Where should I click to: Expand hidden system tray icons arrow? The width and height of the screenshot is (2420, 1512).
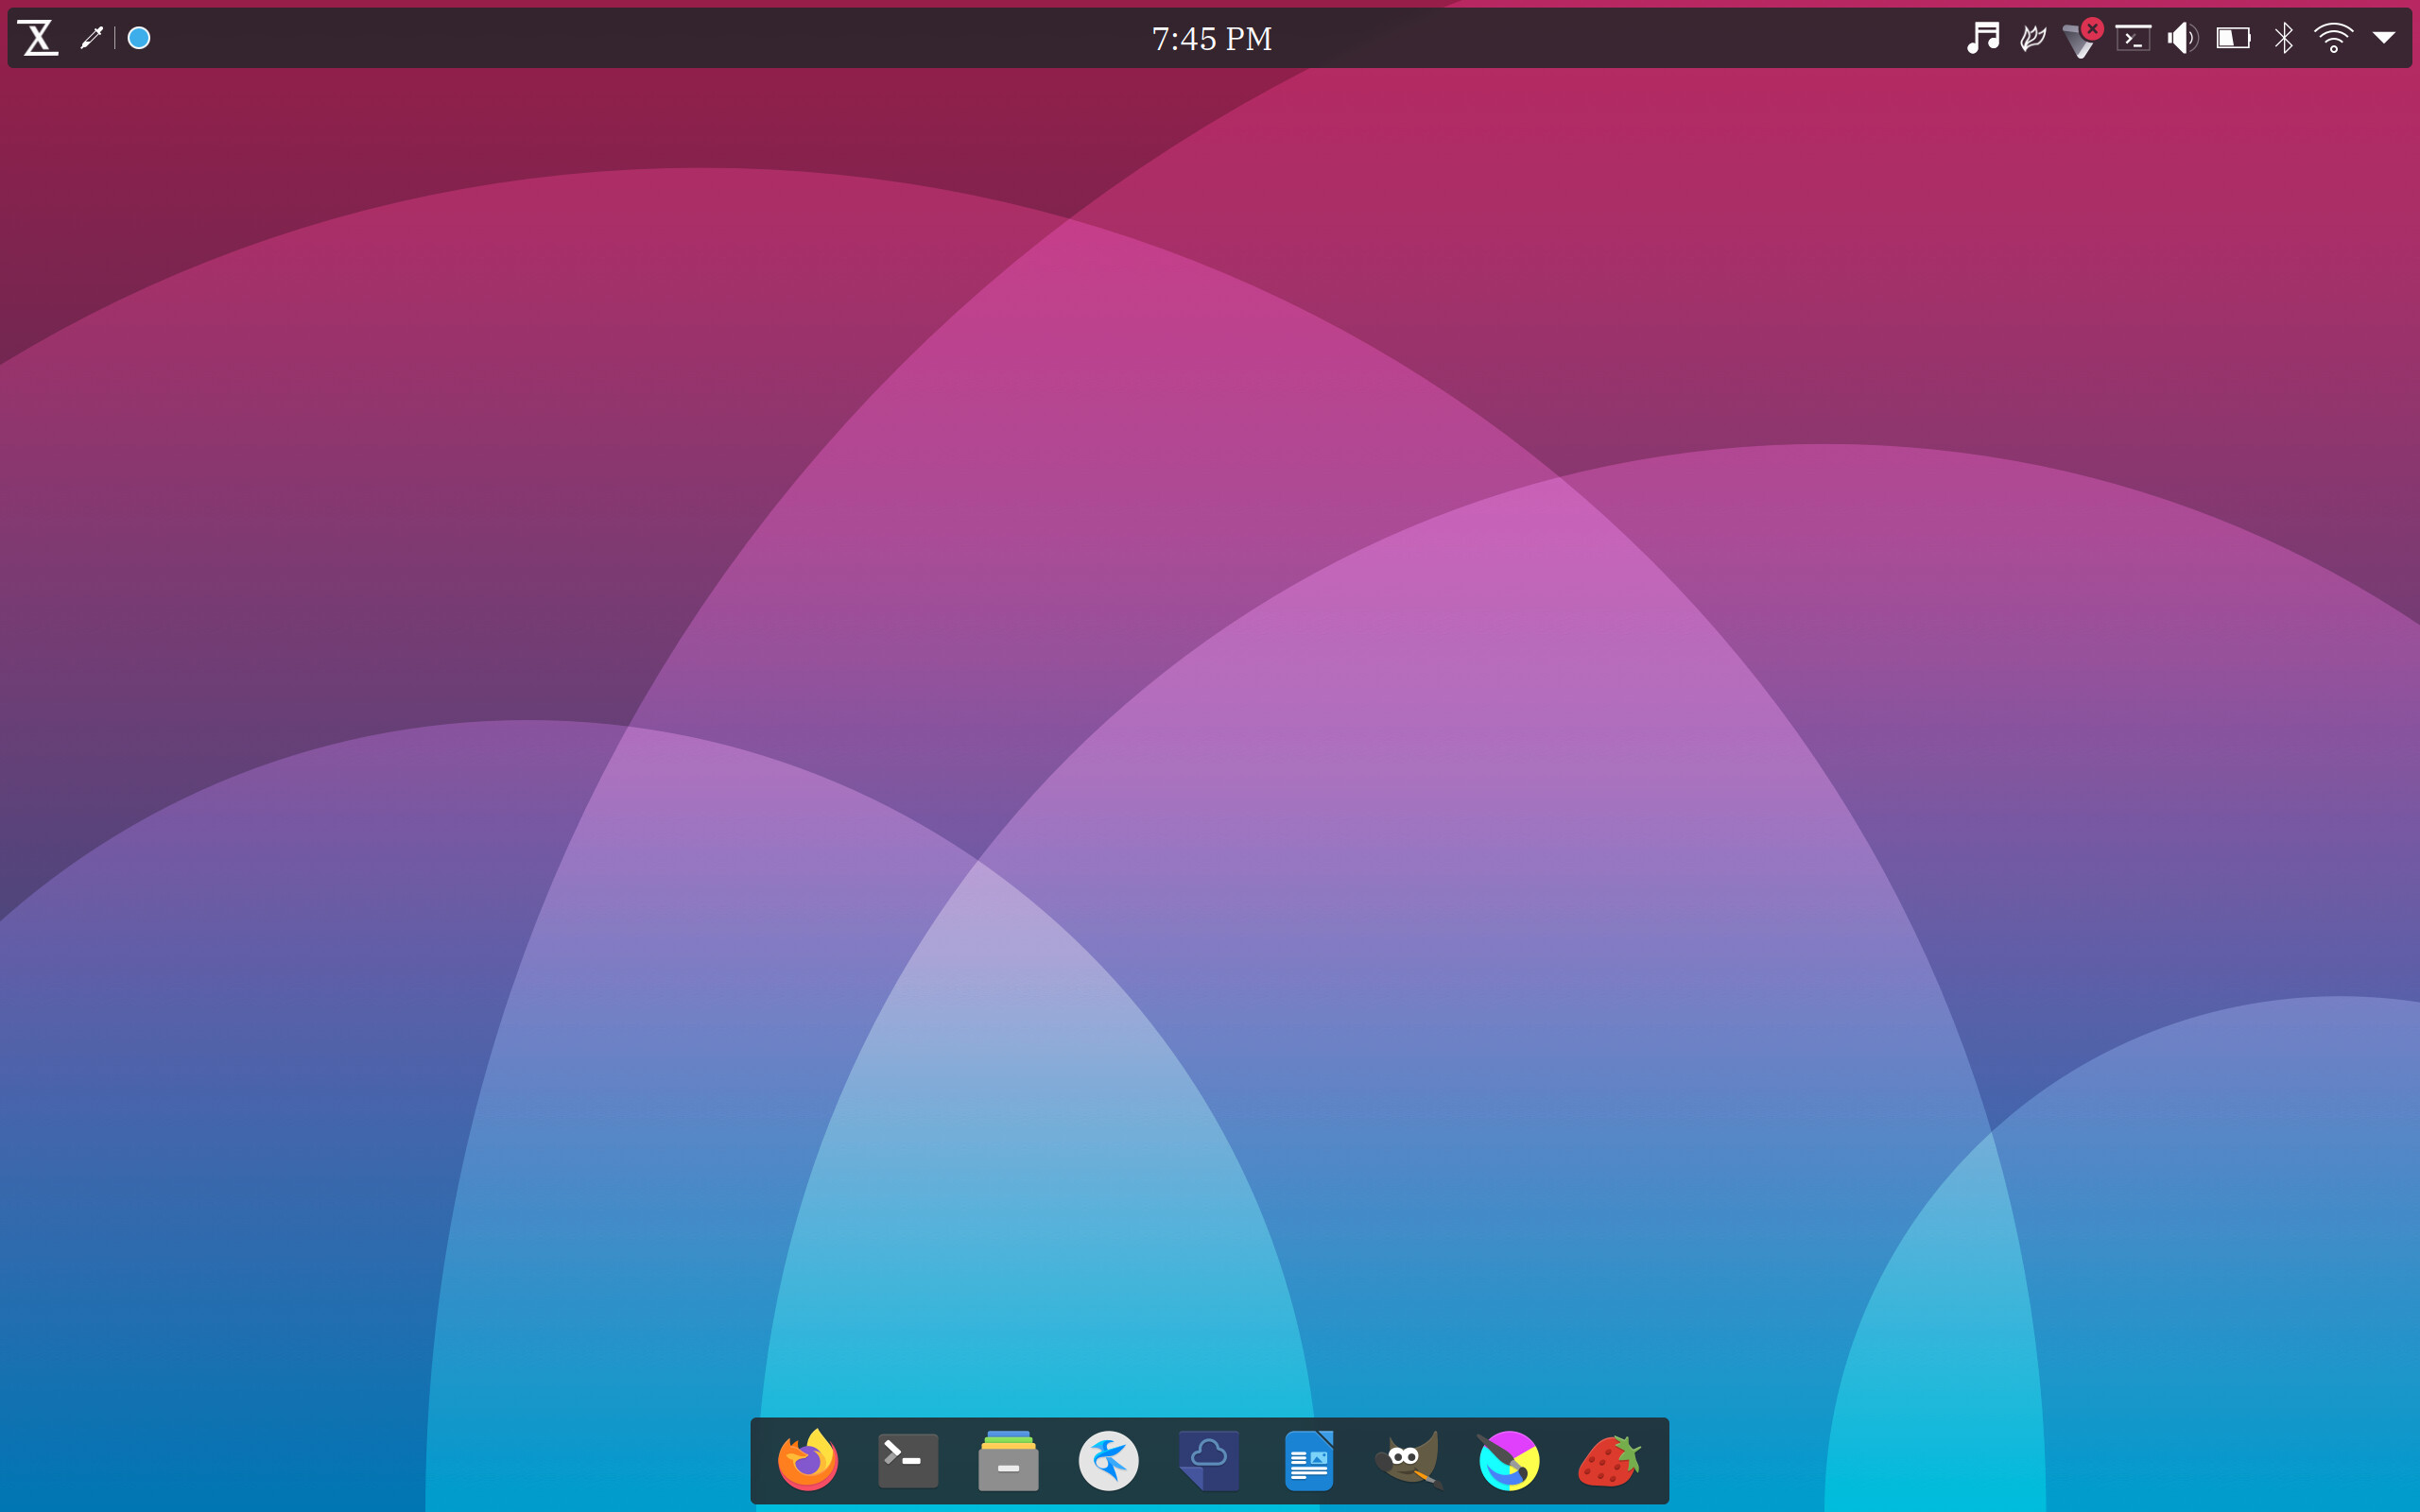2384,38
